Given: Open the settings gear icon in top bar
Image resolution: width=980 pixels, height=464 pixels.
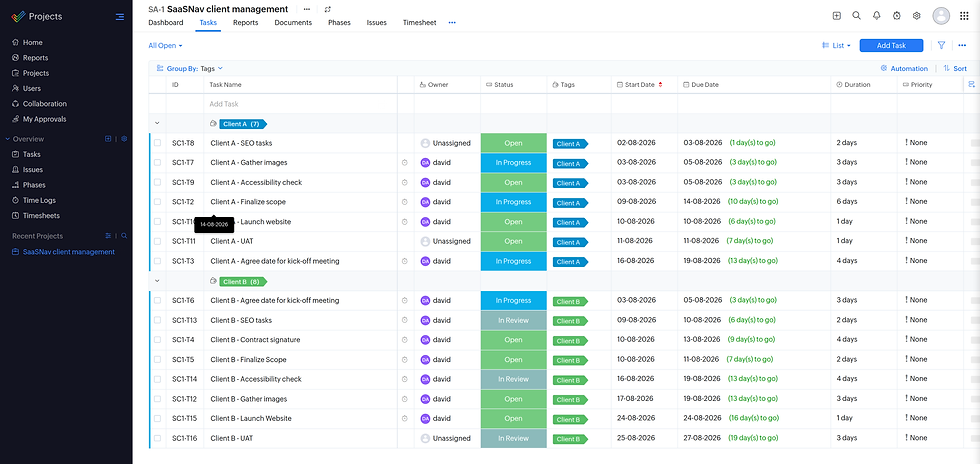Looking at the screenshot, I should point(917,16).
